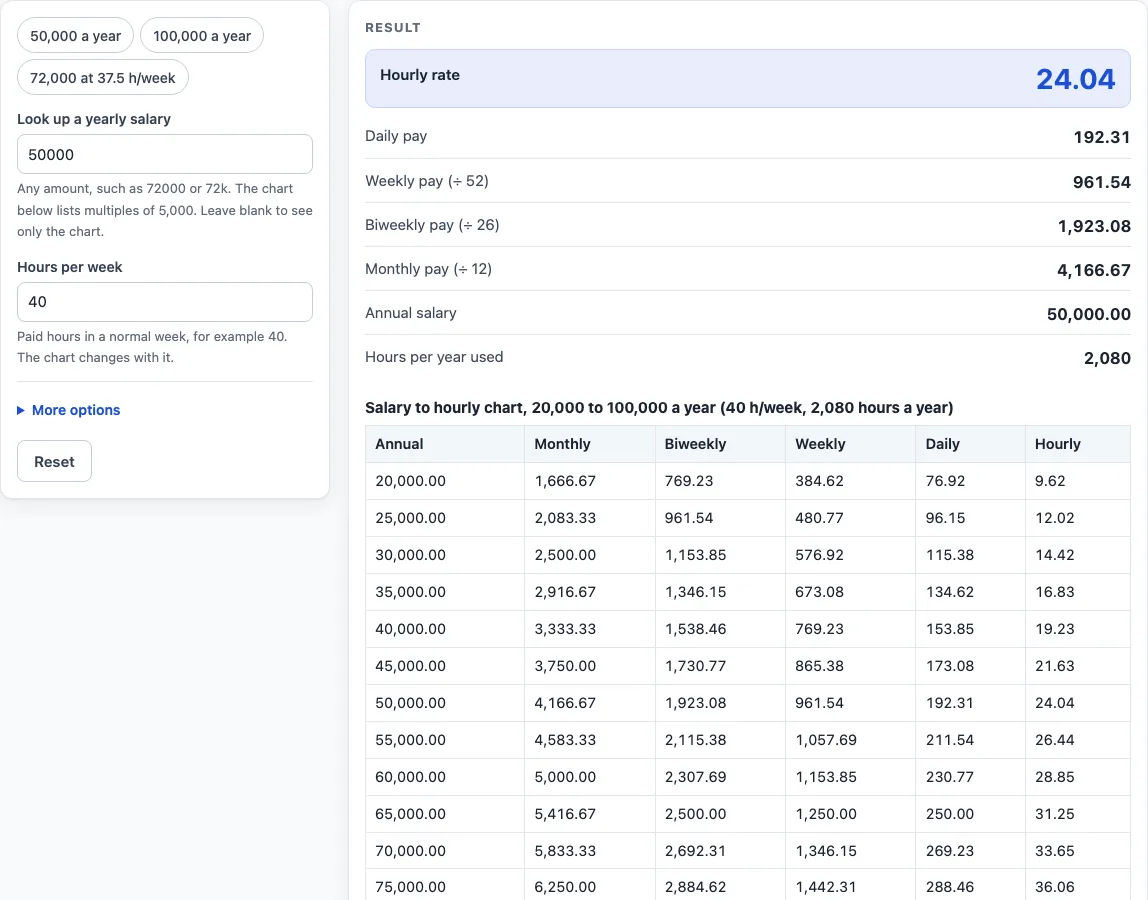Screen dimensions: 1148x900
Task: Click the 2,080 hours per year value
Action: [x=1107, y=358]
